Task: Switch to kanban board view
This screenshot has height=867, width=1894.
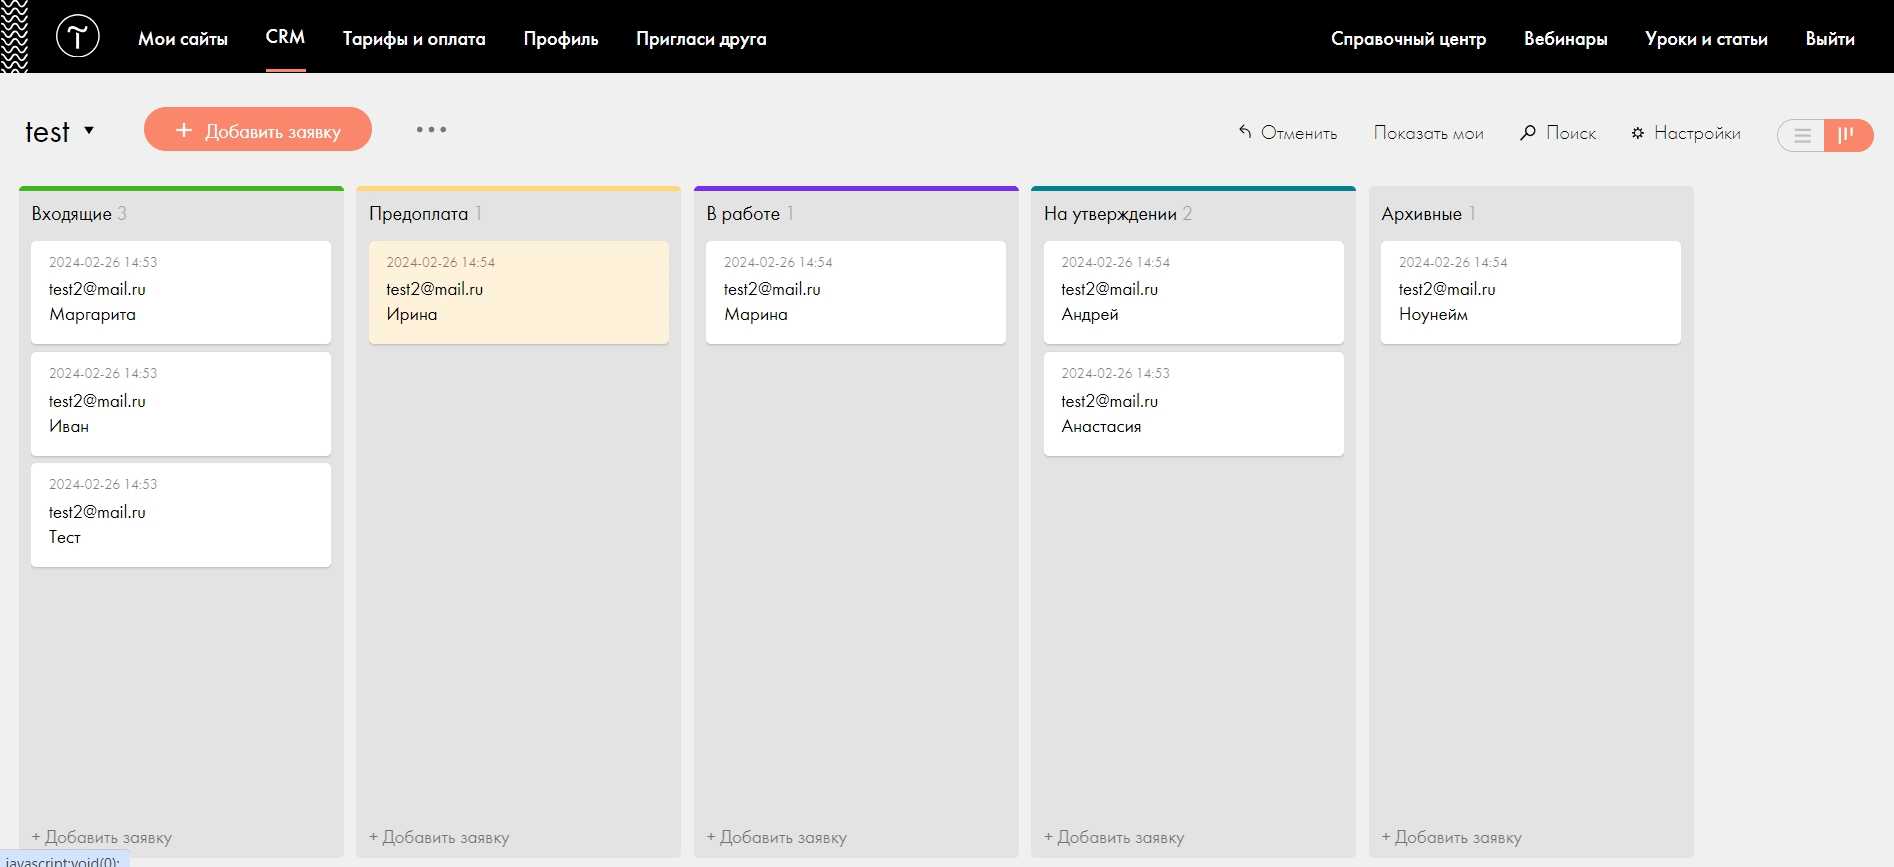Action: pos(1846,135)
